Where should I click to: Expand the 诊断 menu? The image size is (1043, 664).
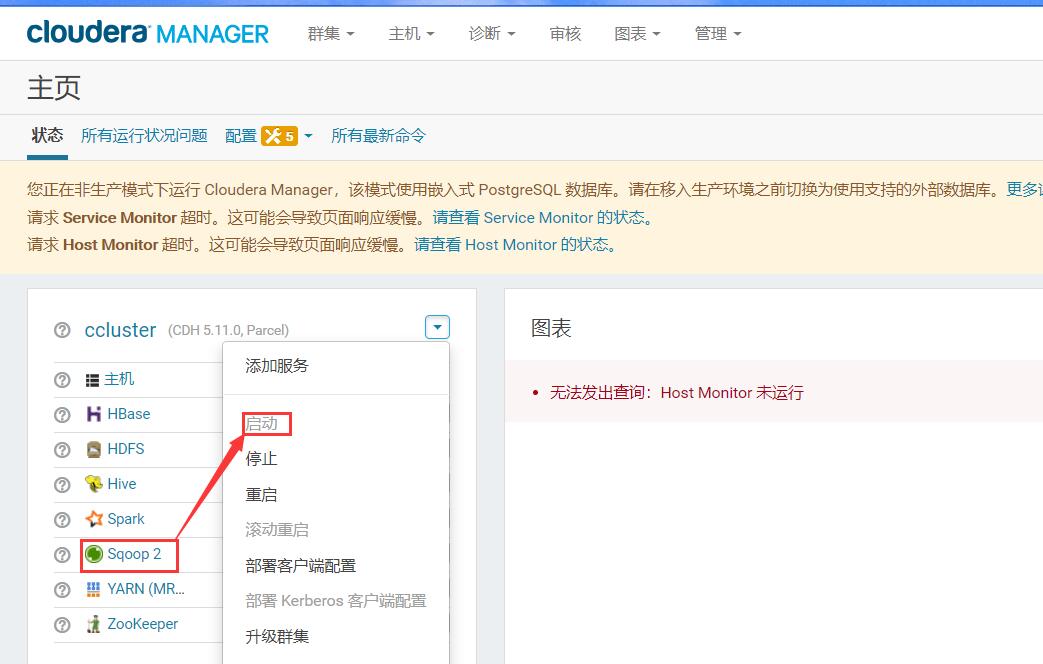pyautogui.click(x=492, y=33)
